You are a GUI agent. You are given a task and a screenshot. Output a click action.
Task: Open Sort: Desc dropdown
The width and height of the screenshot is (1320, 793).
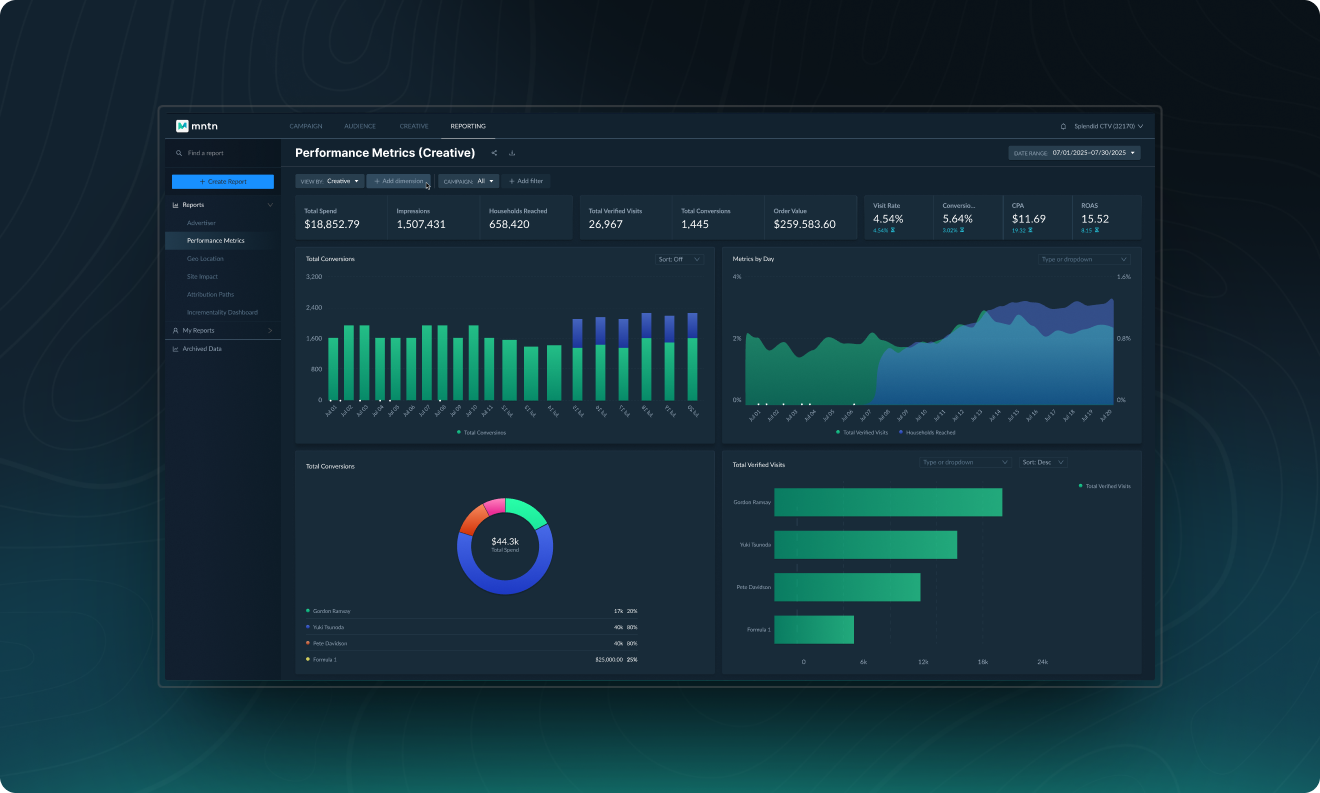tap(1044, 462)
